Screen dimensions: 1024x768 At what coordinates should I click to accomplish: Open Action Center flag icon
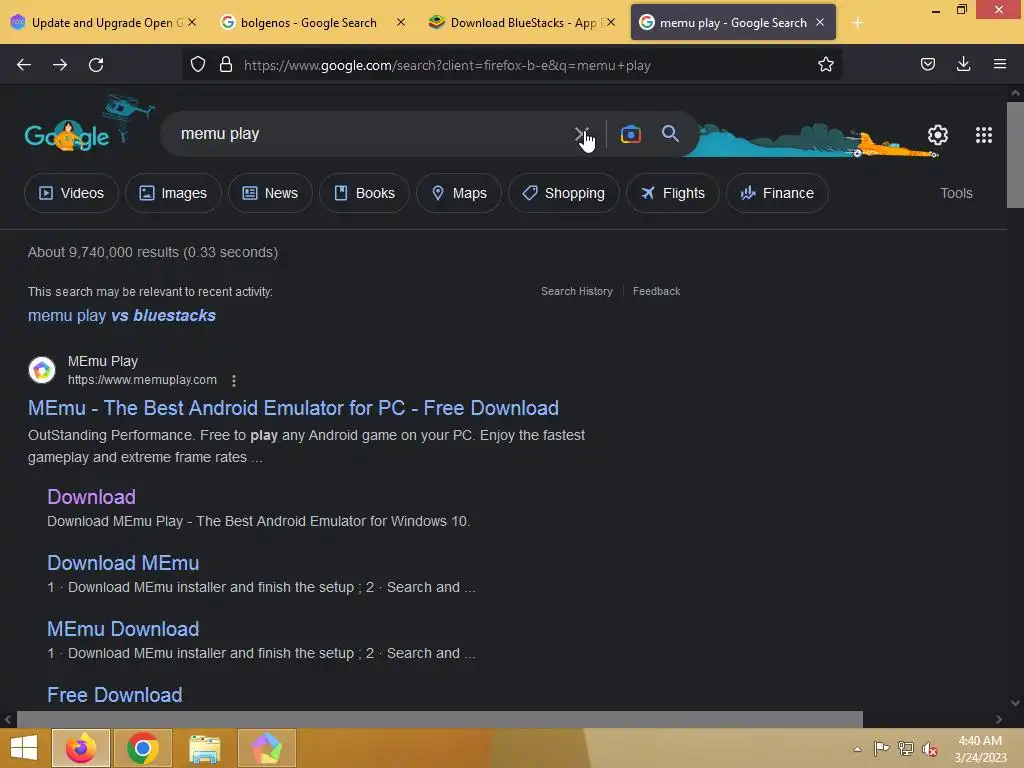(881, 748)
